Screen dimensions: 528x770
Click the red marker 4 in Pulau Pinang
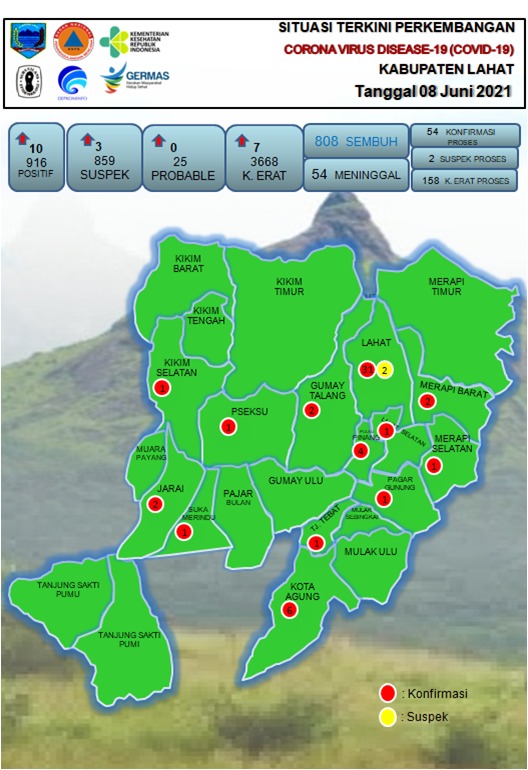click(x=361, y=451)
